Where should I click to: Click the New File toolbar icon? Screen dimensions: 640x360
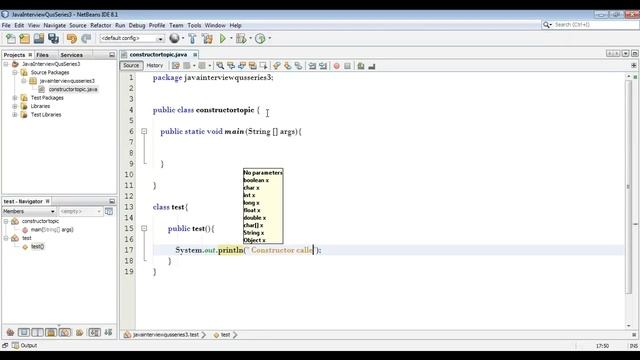click(11, 39)
